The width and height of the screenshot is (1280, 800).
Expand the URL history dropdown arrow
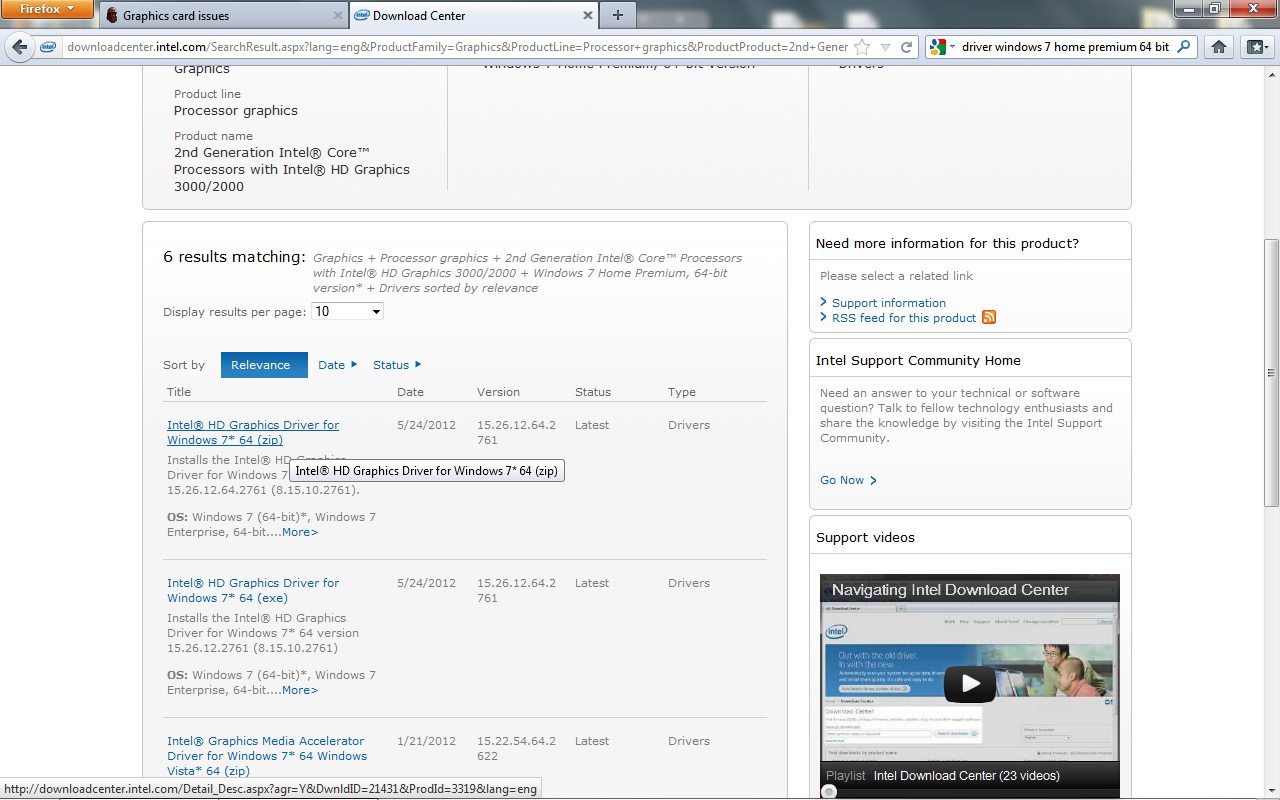tap(885, 47)
